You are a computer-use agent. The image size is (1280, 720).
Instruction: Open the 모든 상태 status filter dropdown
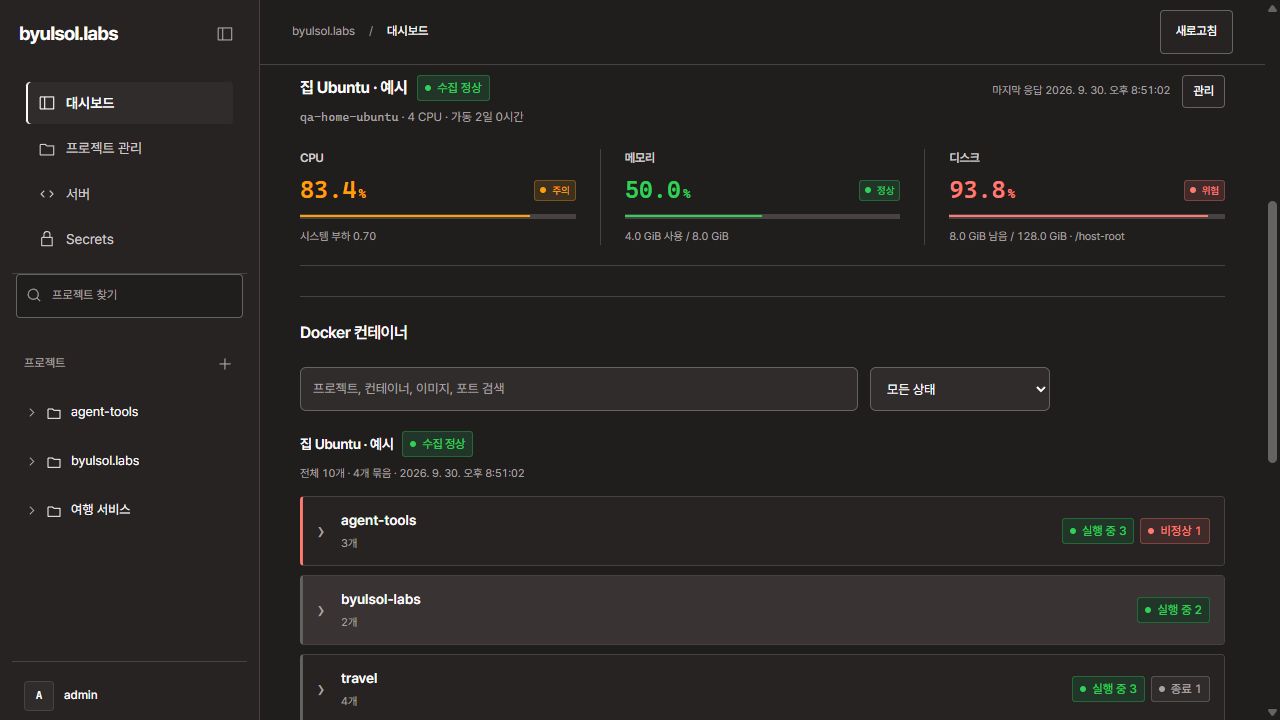tap(960, 389)
